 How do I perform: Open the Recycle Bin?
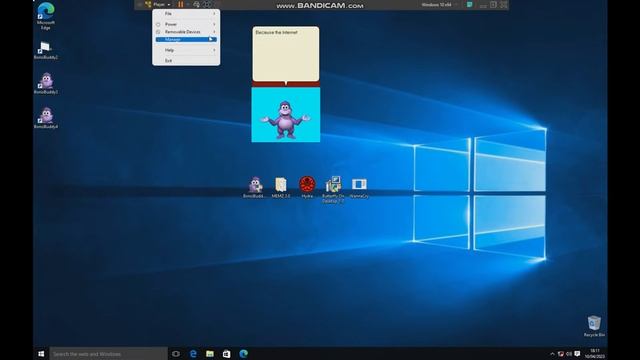click(594, 326)
